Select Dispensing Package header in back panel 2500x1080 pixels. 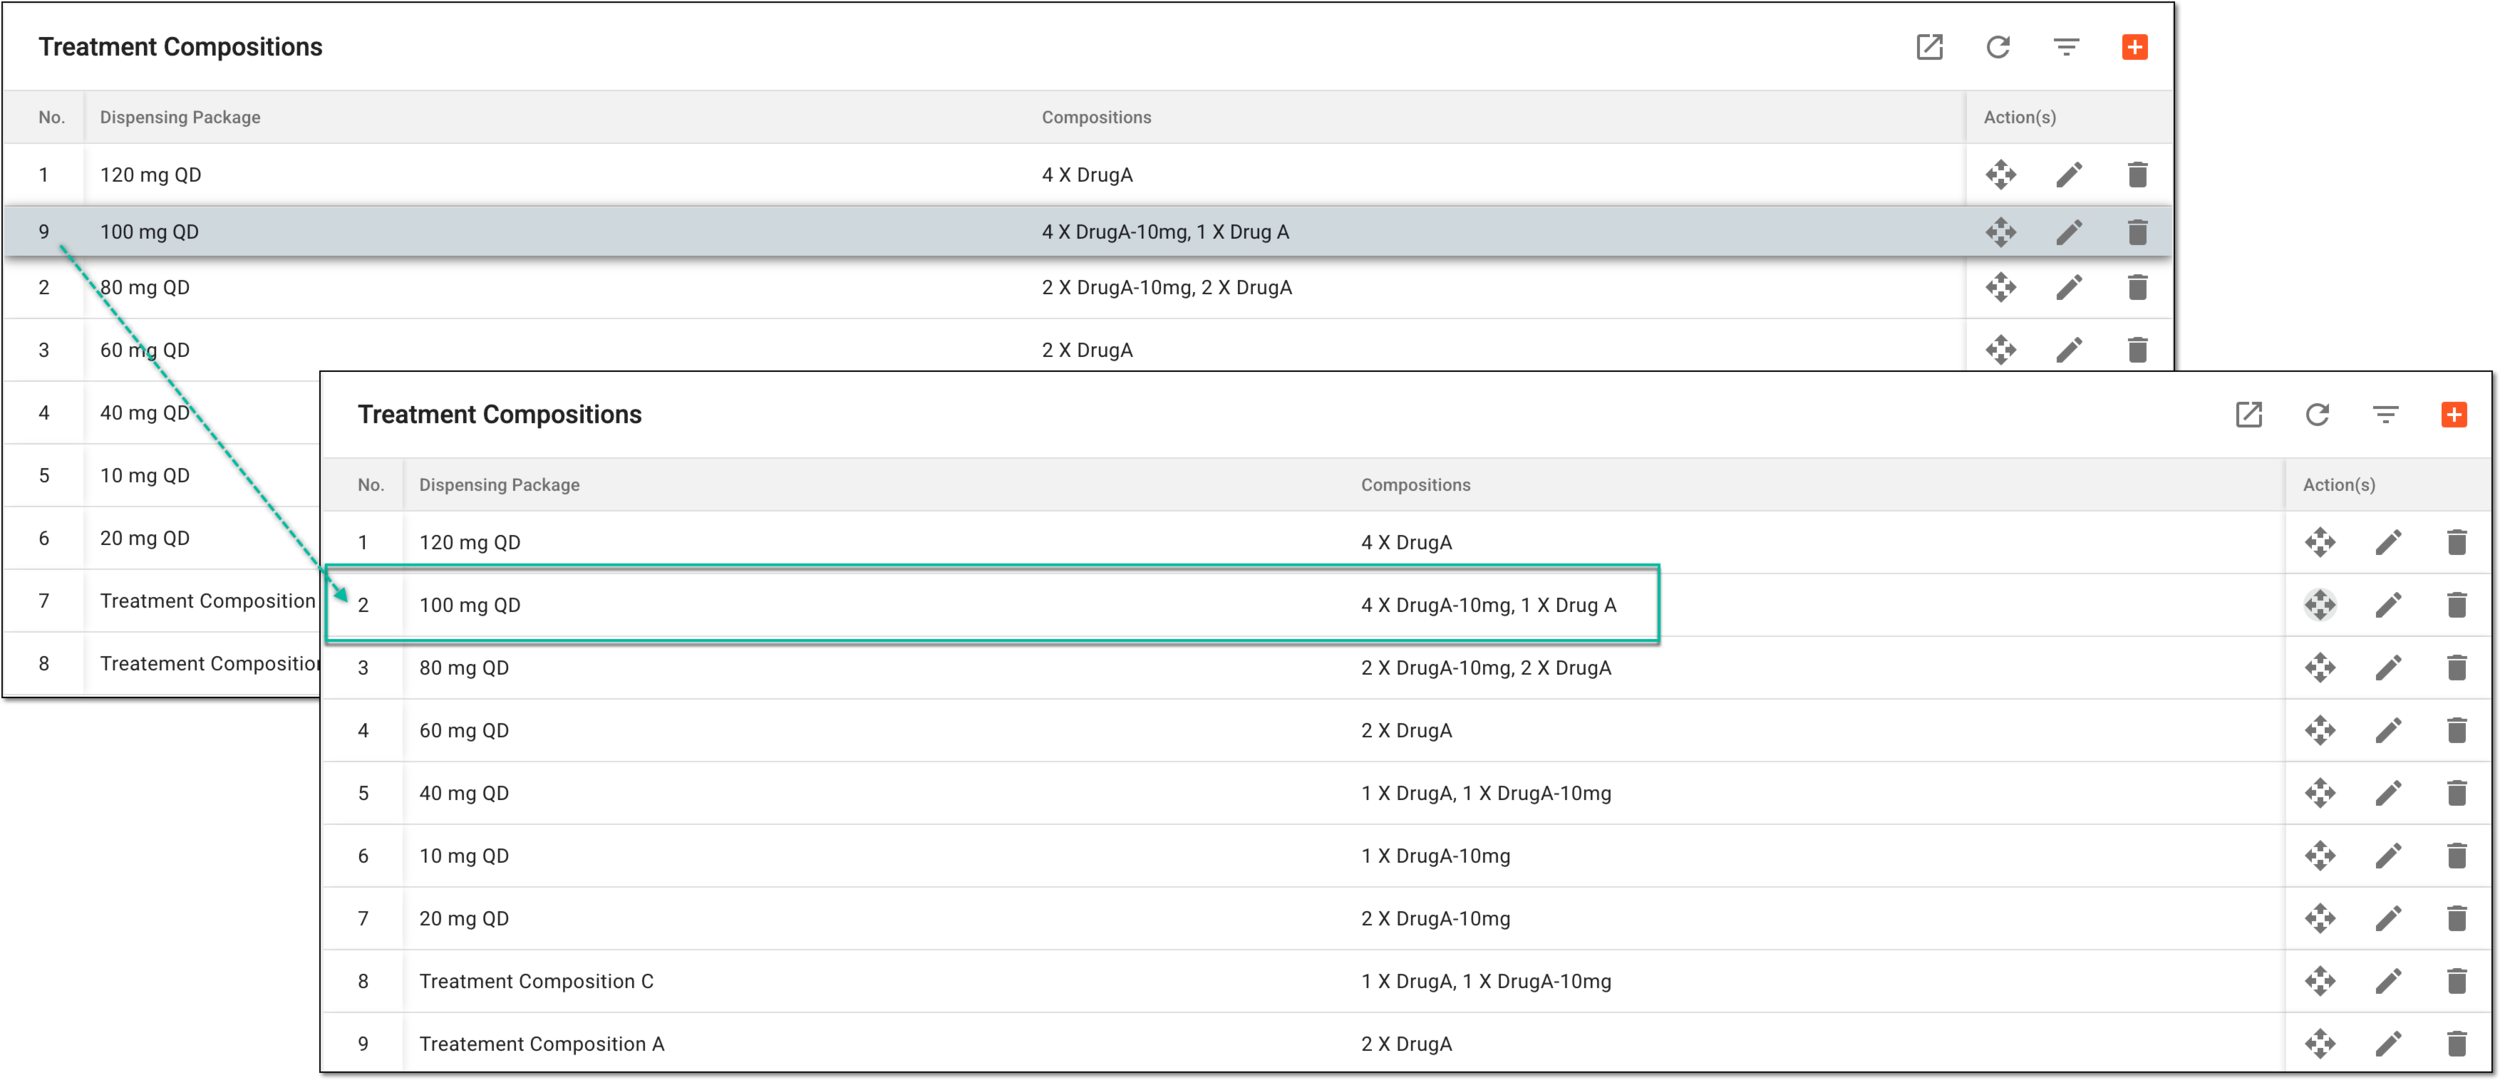pyautogui.click(x=180, y=118)
